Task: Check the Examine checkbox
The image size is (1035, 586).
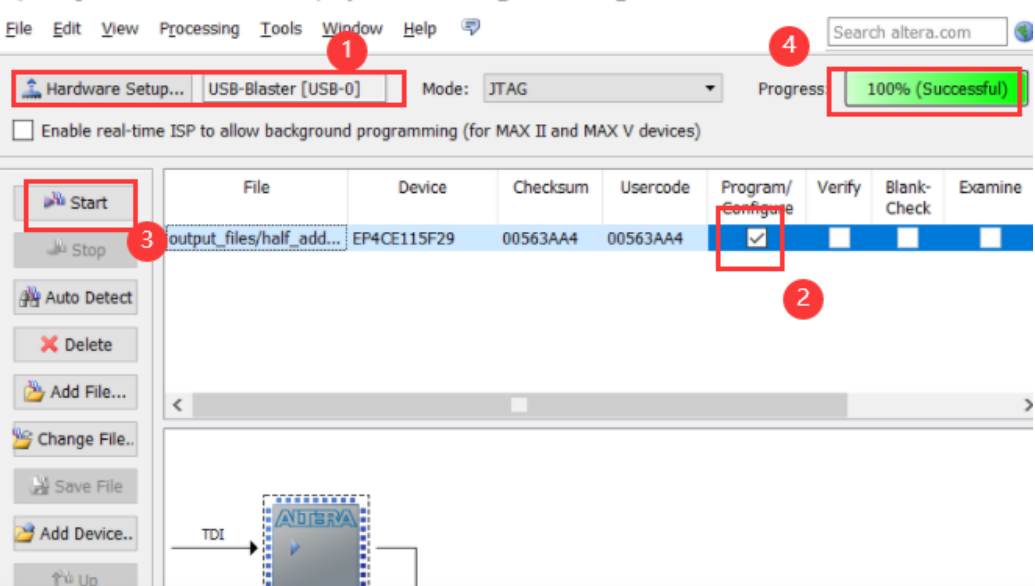Action: coord(990,238)
